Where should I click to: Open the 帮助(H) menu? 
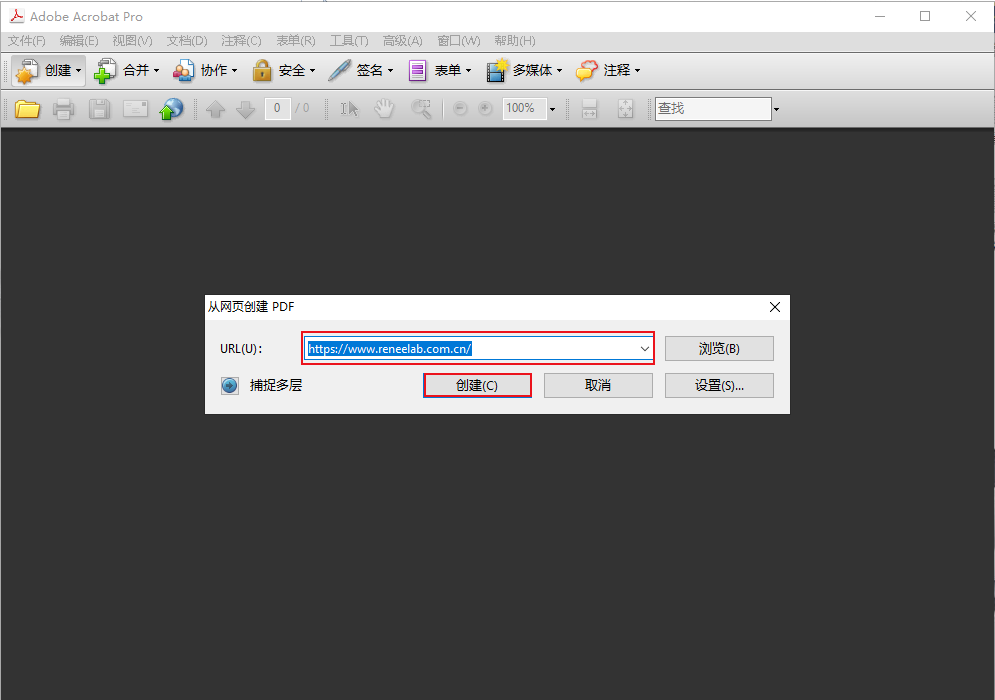(515, 41)
